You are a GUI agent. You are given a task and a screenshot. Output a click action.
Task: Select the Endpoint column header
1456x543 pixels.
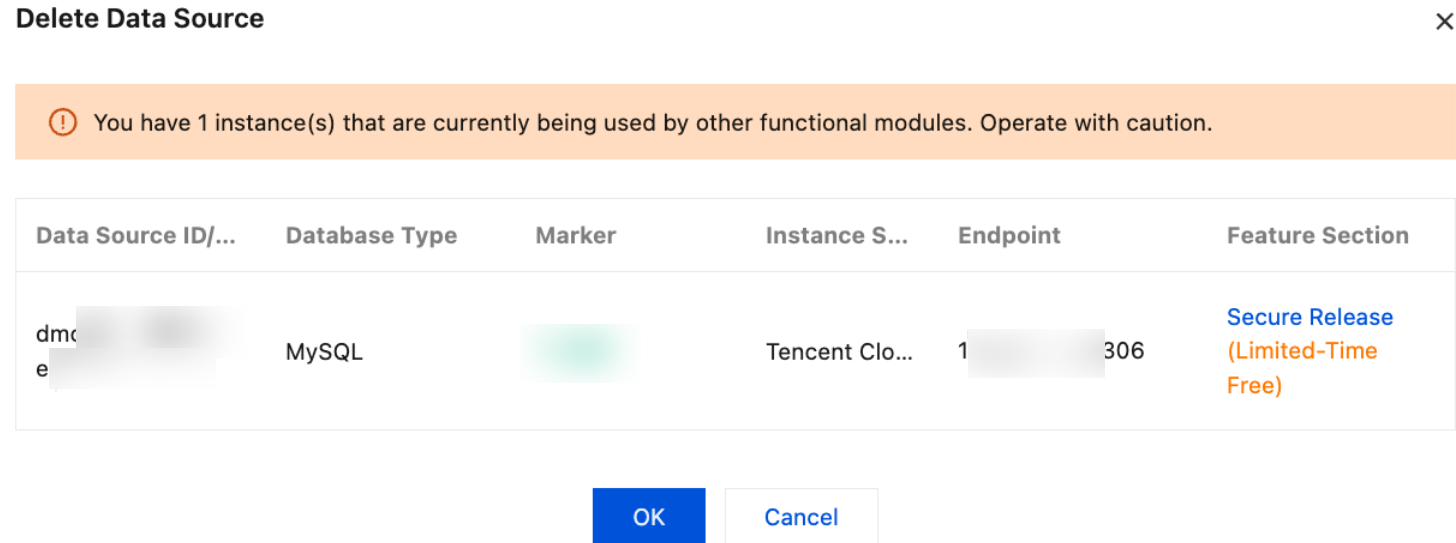click(1009, 236)
